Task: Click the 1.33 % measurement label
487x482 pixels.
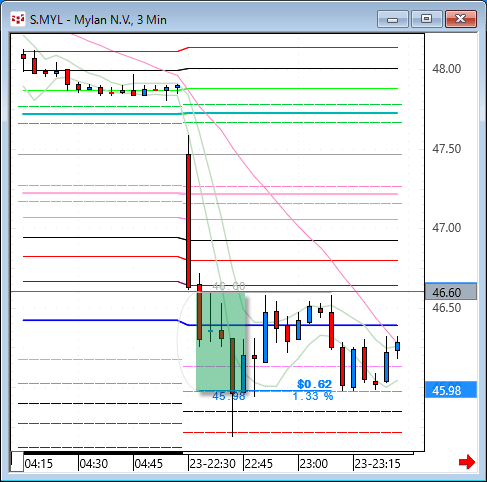Action: [x=313, y=396]
